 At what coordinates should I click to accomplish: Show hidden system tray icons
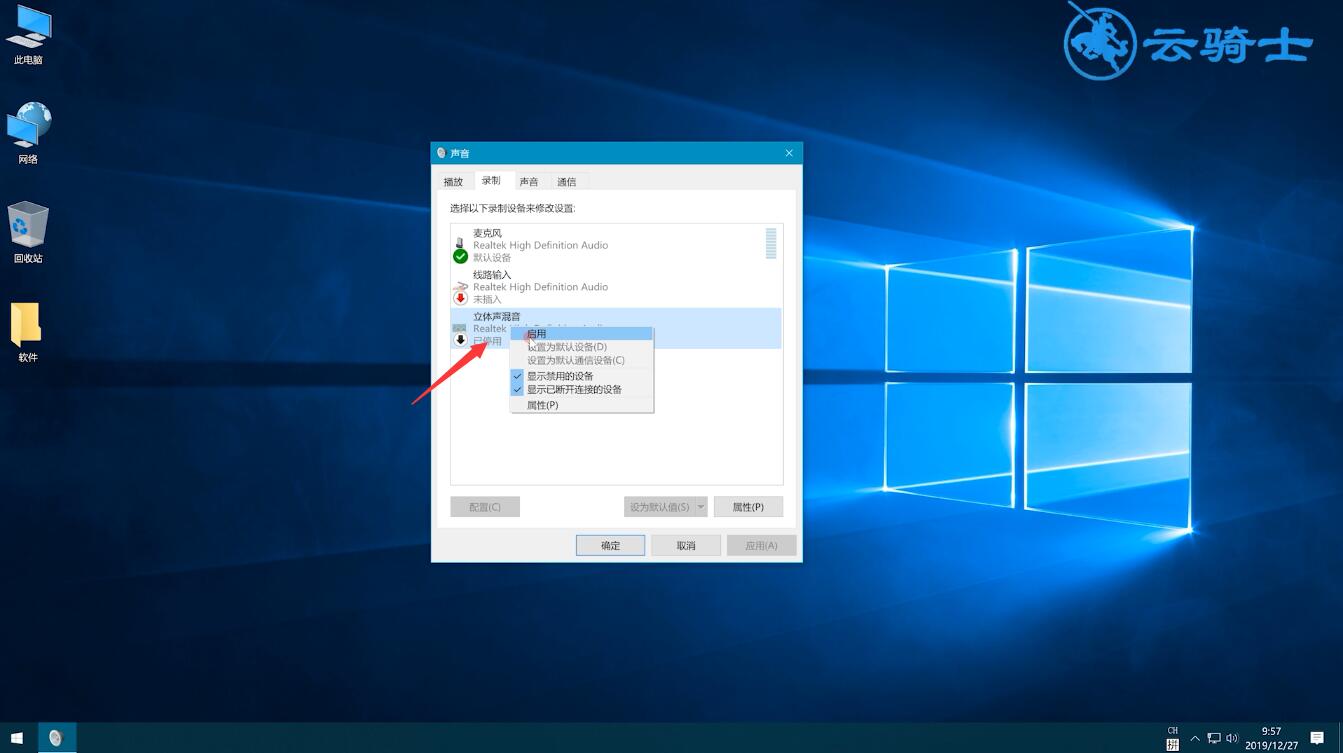(1195, 738)
